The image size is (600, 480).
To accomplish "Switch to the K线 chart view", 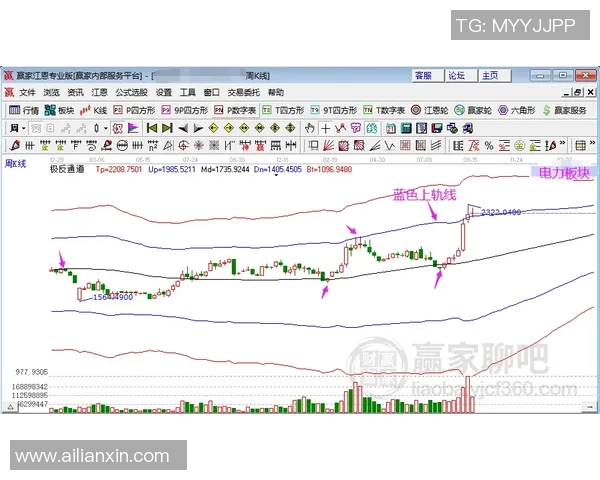I will 96,110.
